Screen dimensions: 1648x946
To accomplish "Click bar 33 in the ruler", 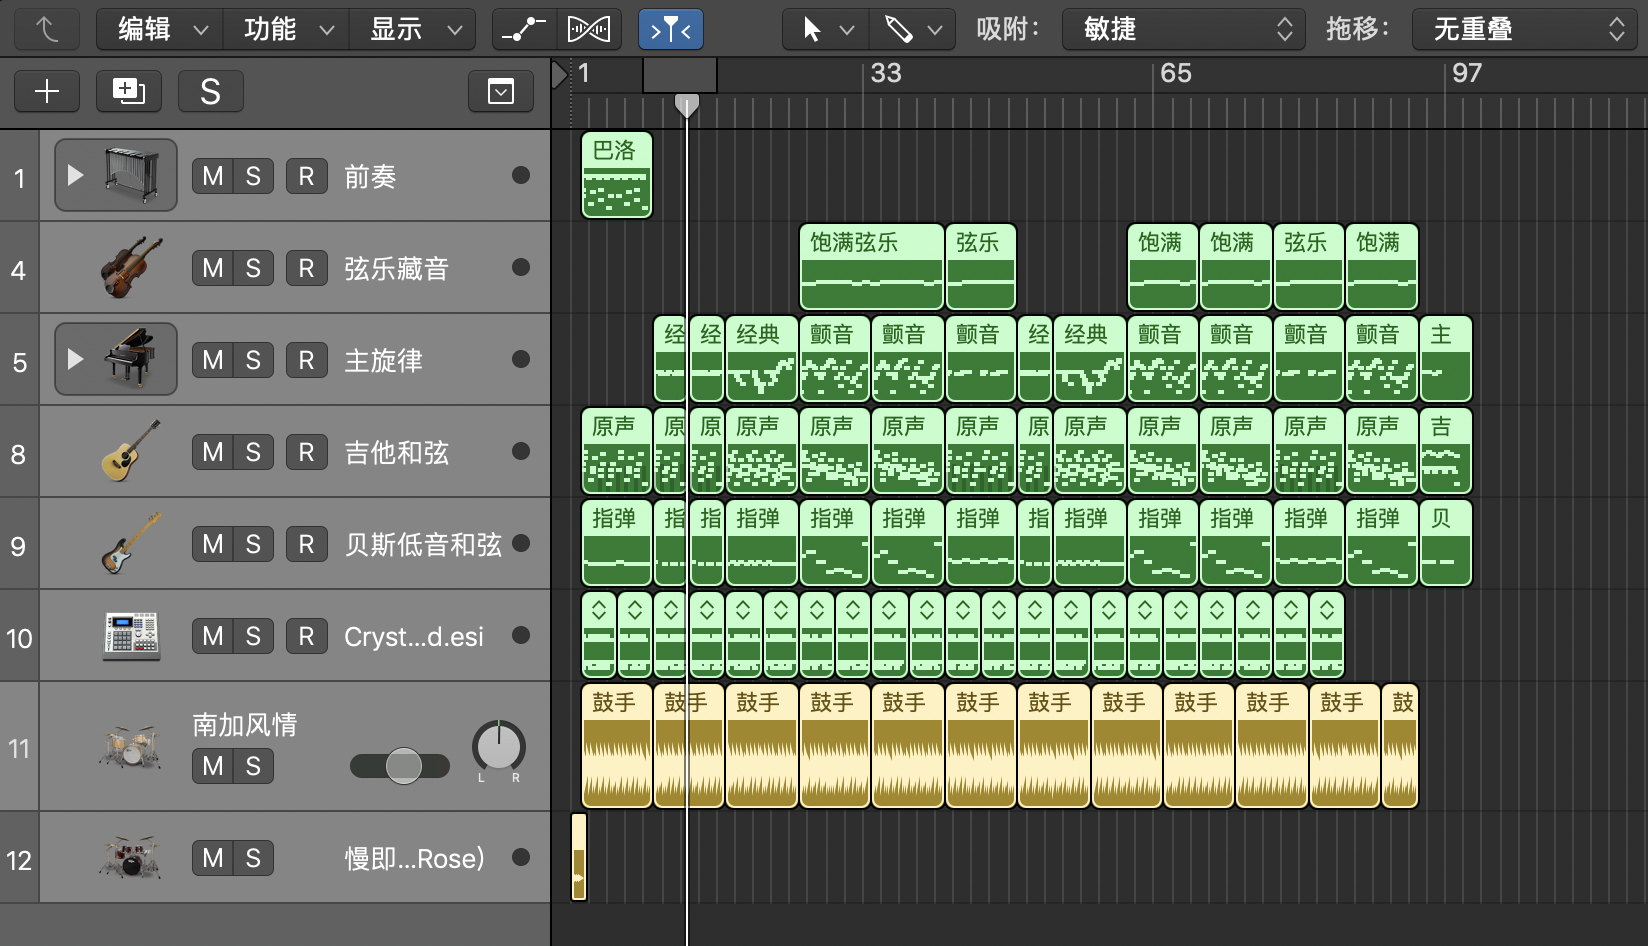I will pyautogui.click(x=885, y=73).
